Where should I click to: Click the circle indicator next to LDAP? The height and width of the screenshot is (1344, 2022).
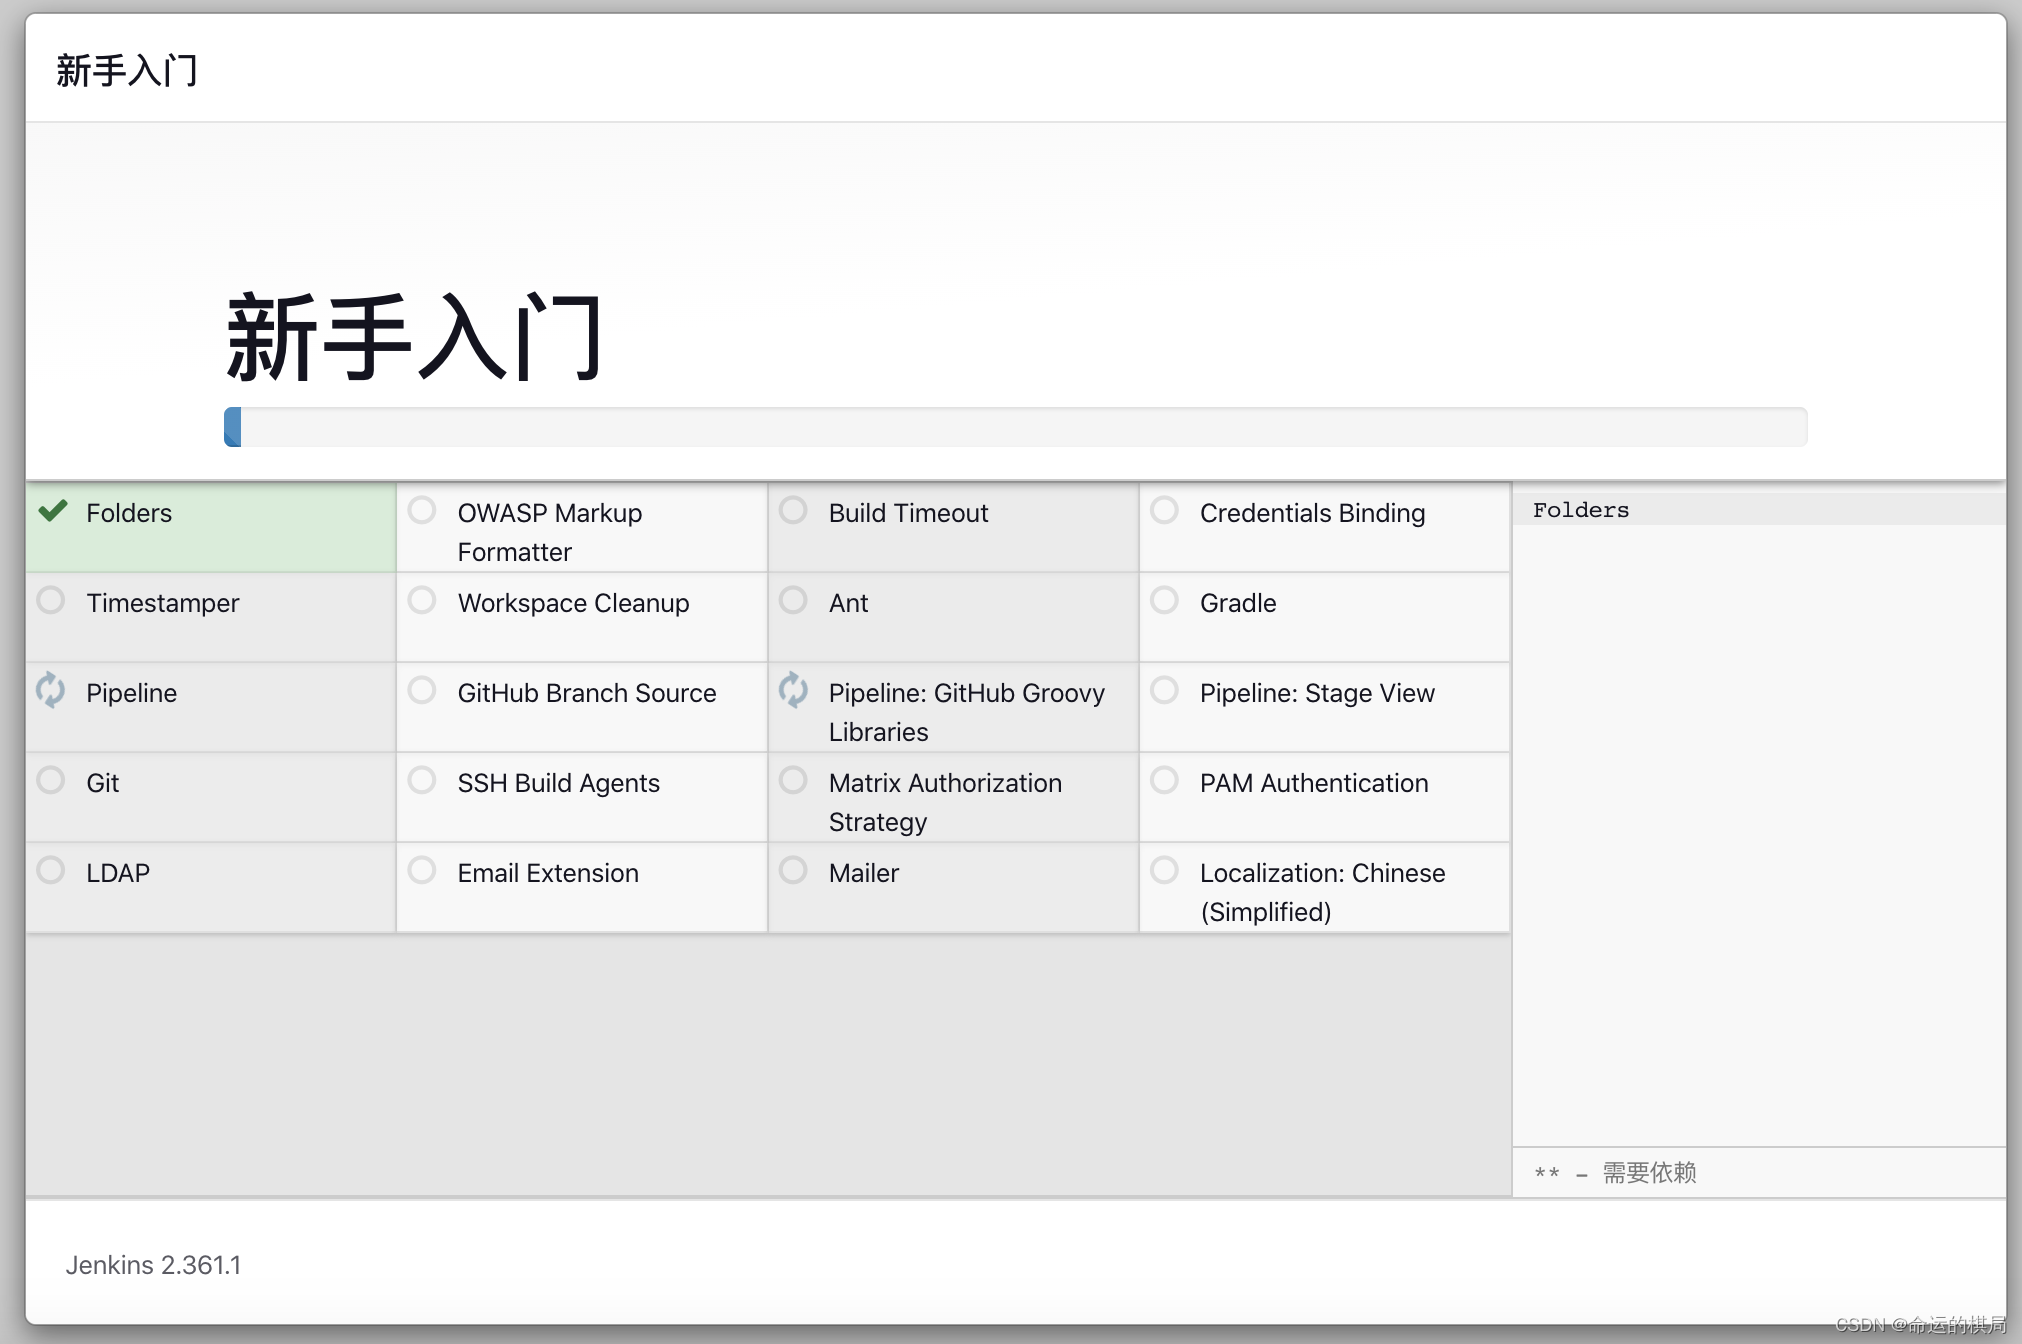(51, 871)
